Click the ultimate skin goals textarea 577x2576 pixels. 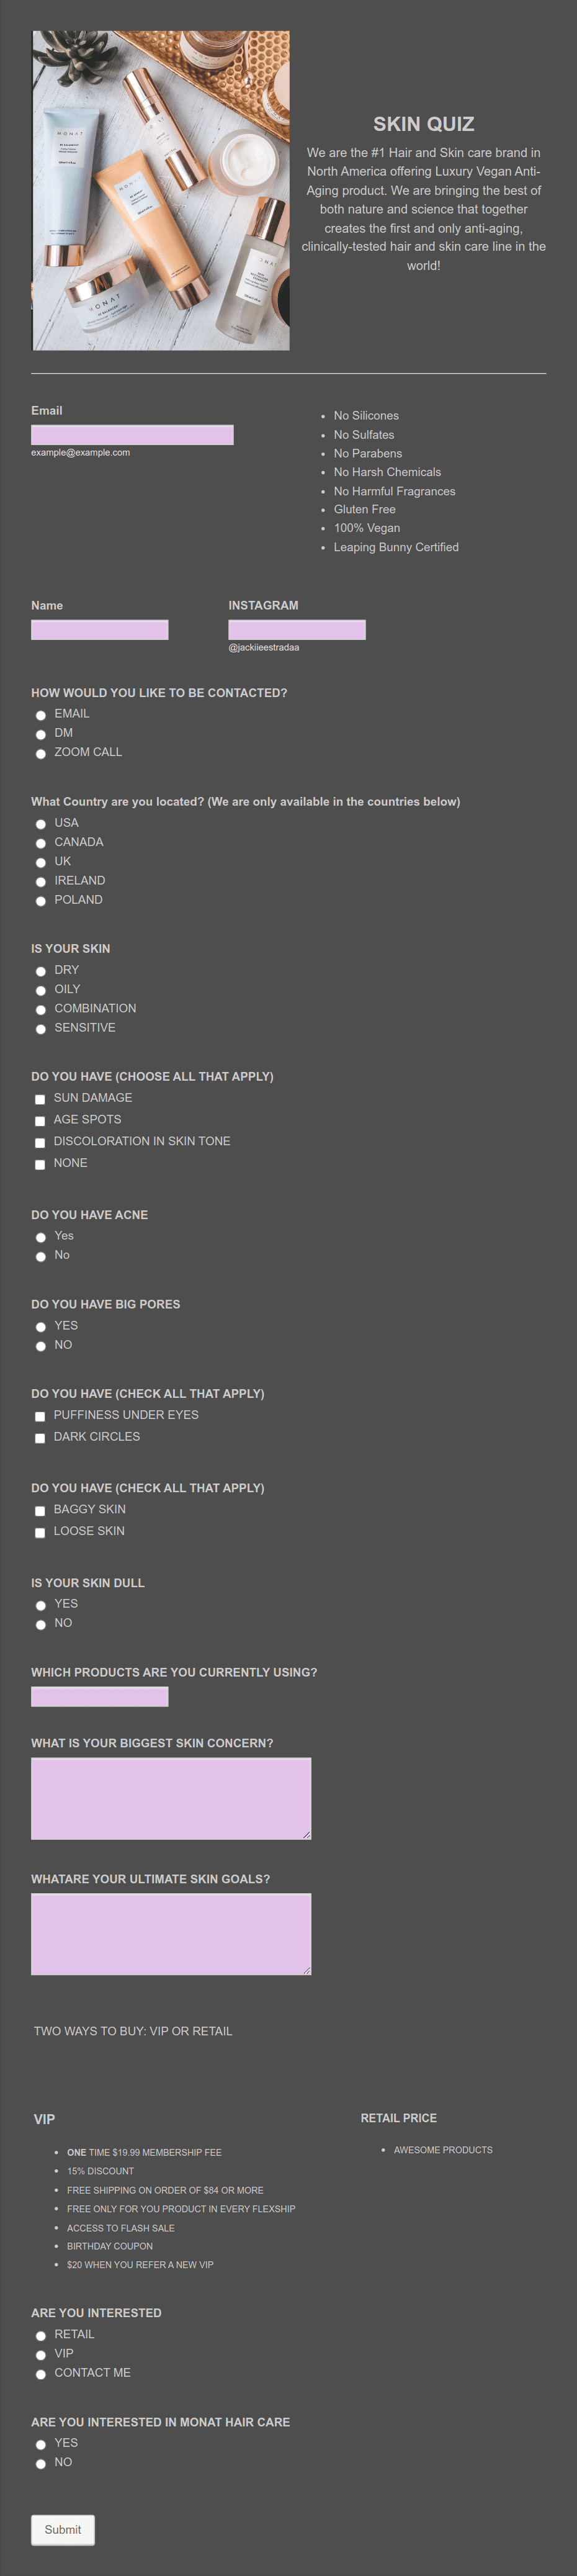(171, 1934)
